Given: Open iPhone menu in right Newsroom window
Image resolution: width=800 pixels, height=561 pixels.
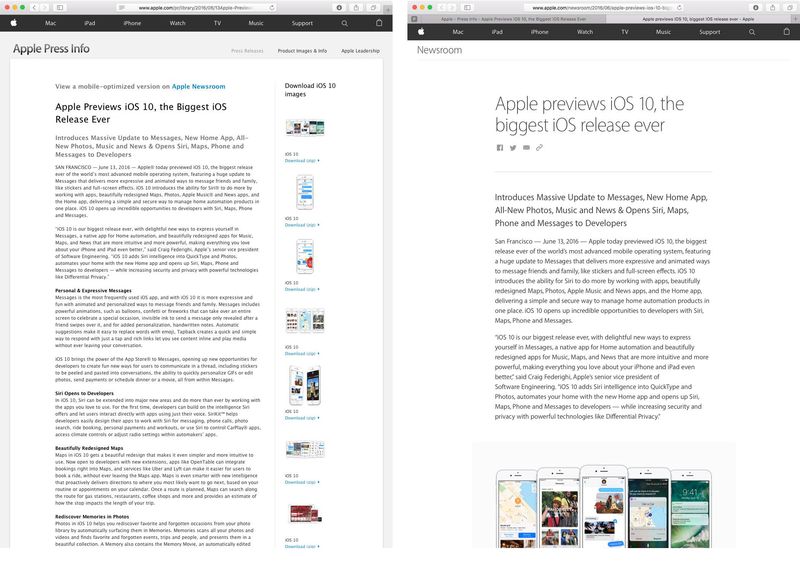Looking at the screenshot, I should tap(540, 32).
